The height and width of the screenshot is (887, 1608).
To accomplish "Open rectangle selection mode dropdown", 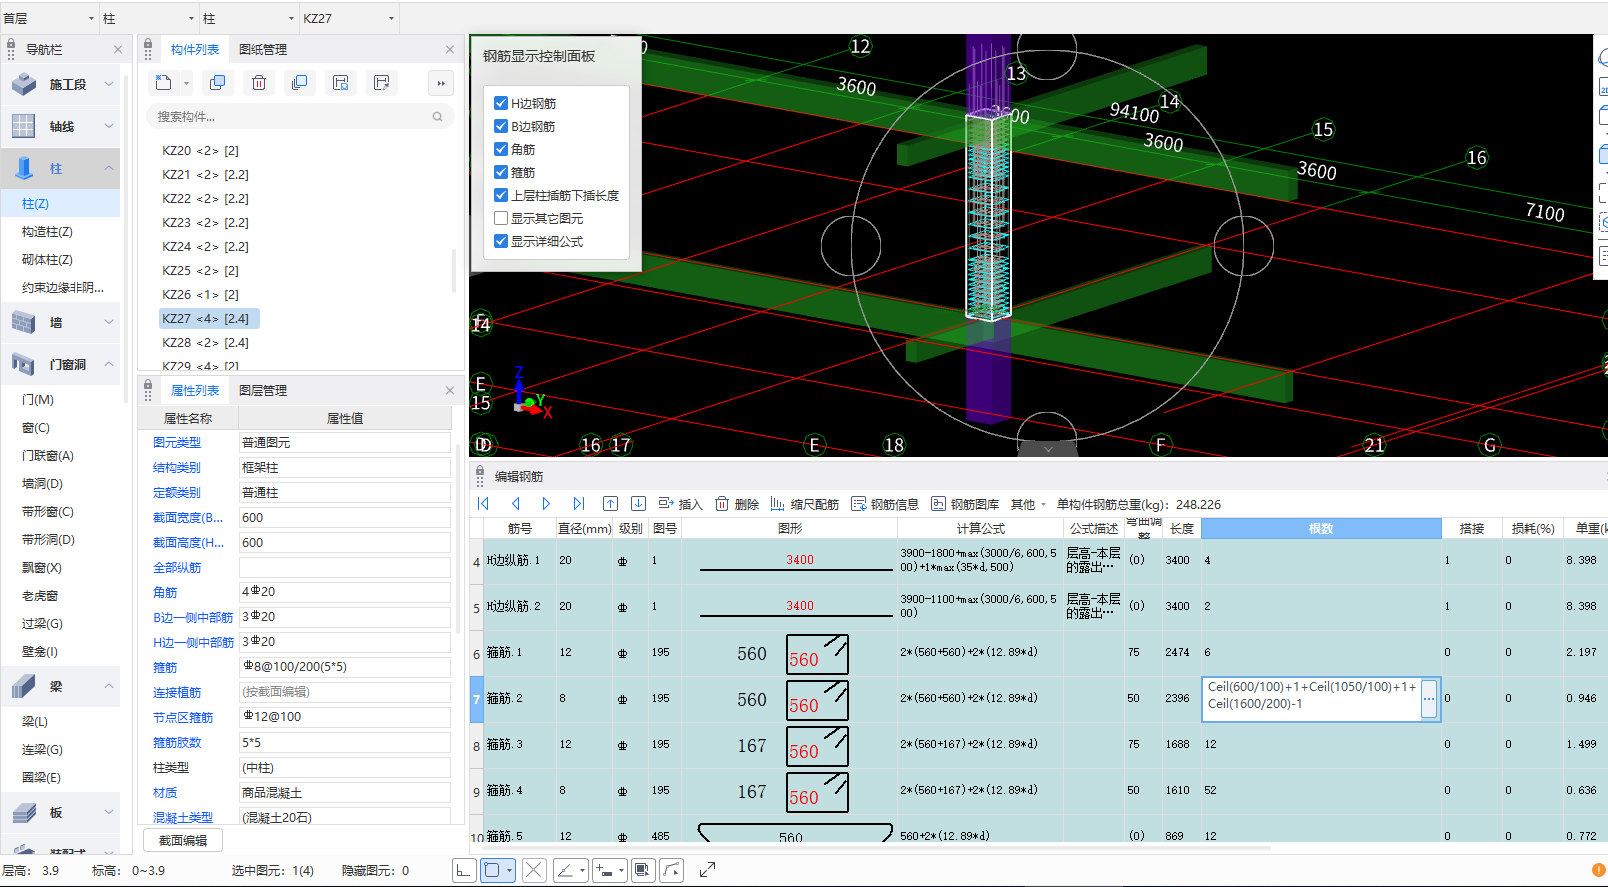I will click(509, 870).
